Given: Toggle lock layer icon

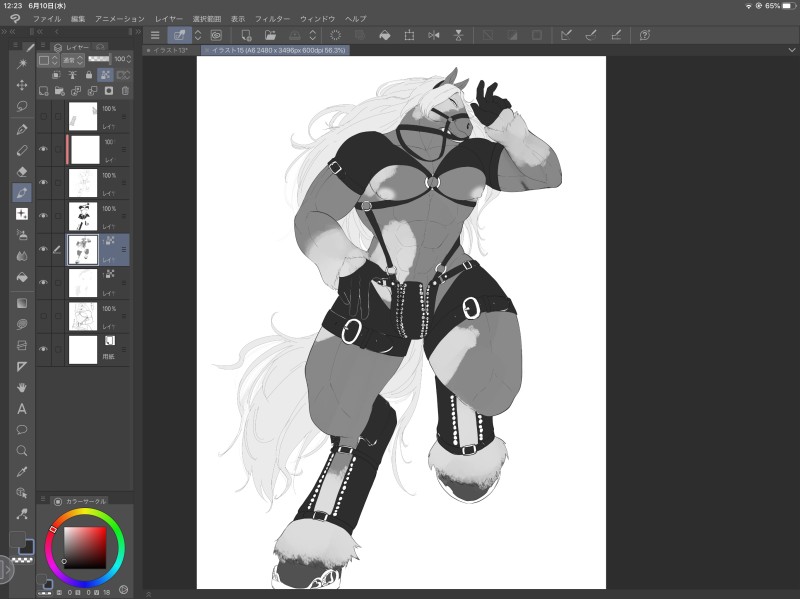Looking at the screenshot, I should click(89, 75).
